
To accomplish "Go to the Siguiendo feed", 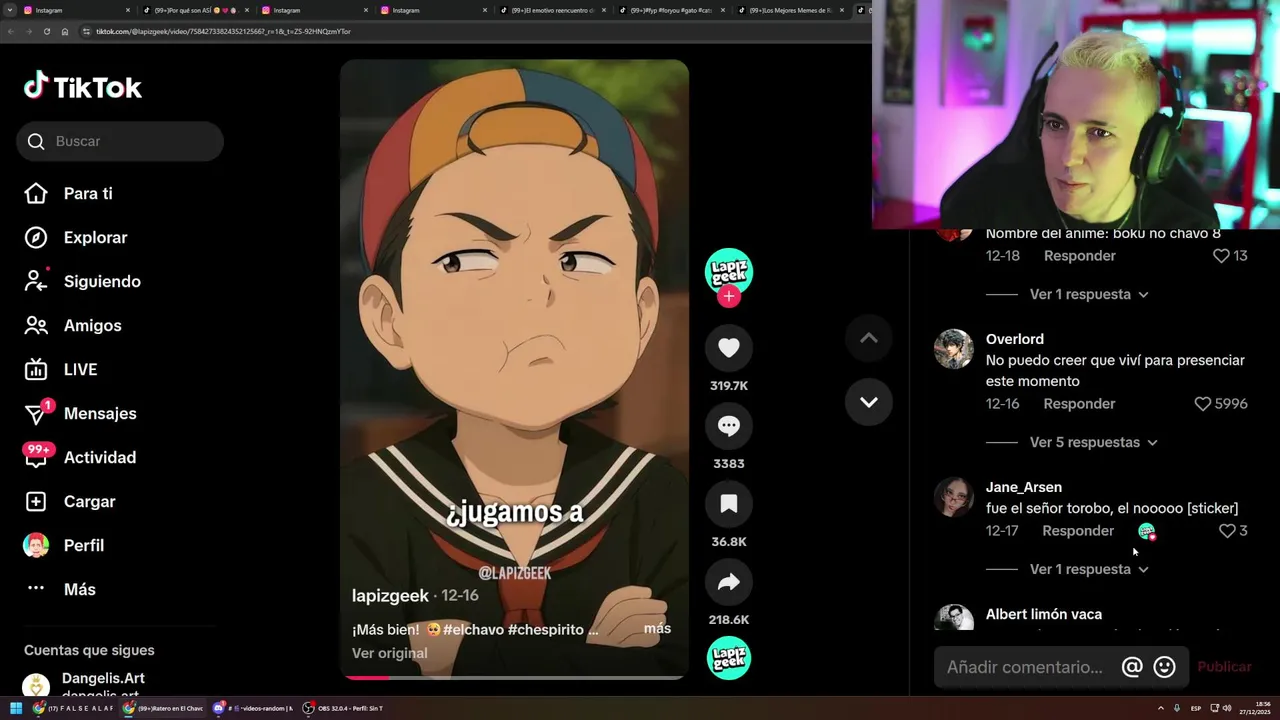I will coord(82,281).
